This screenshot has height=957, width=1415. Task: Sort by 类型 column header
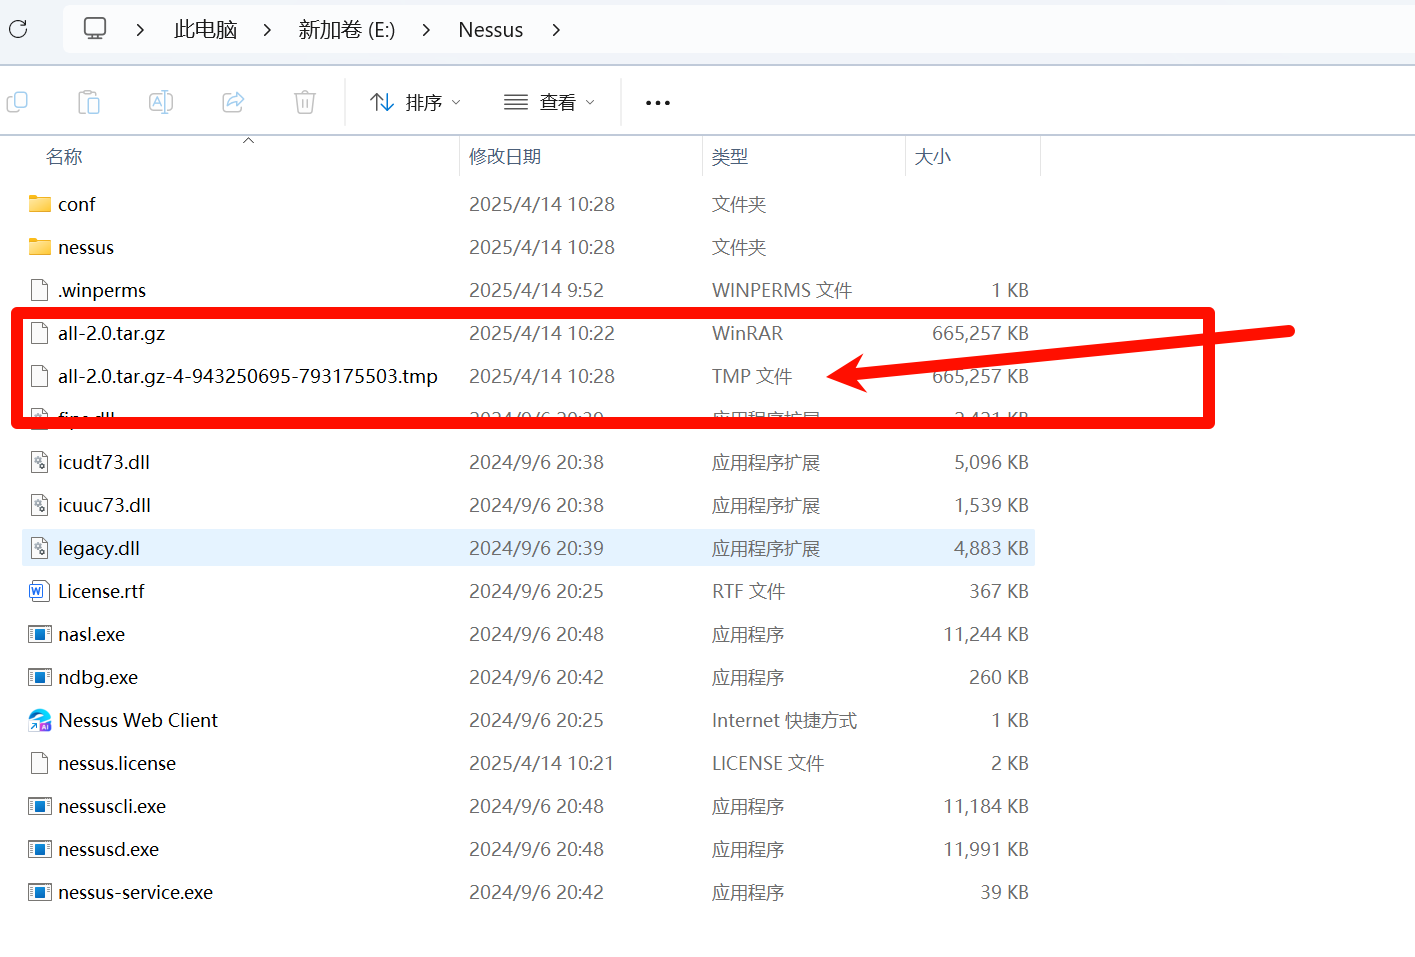coord(730,157)
